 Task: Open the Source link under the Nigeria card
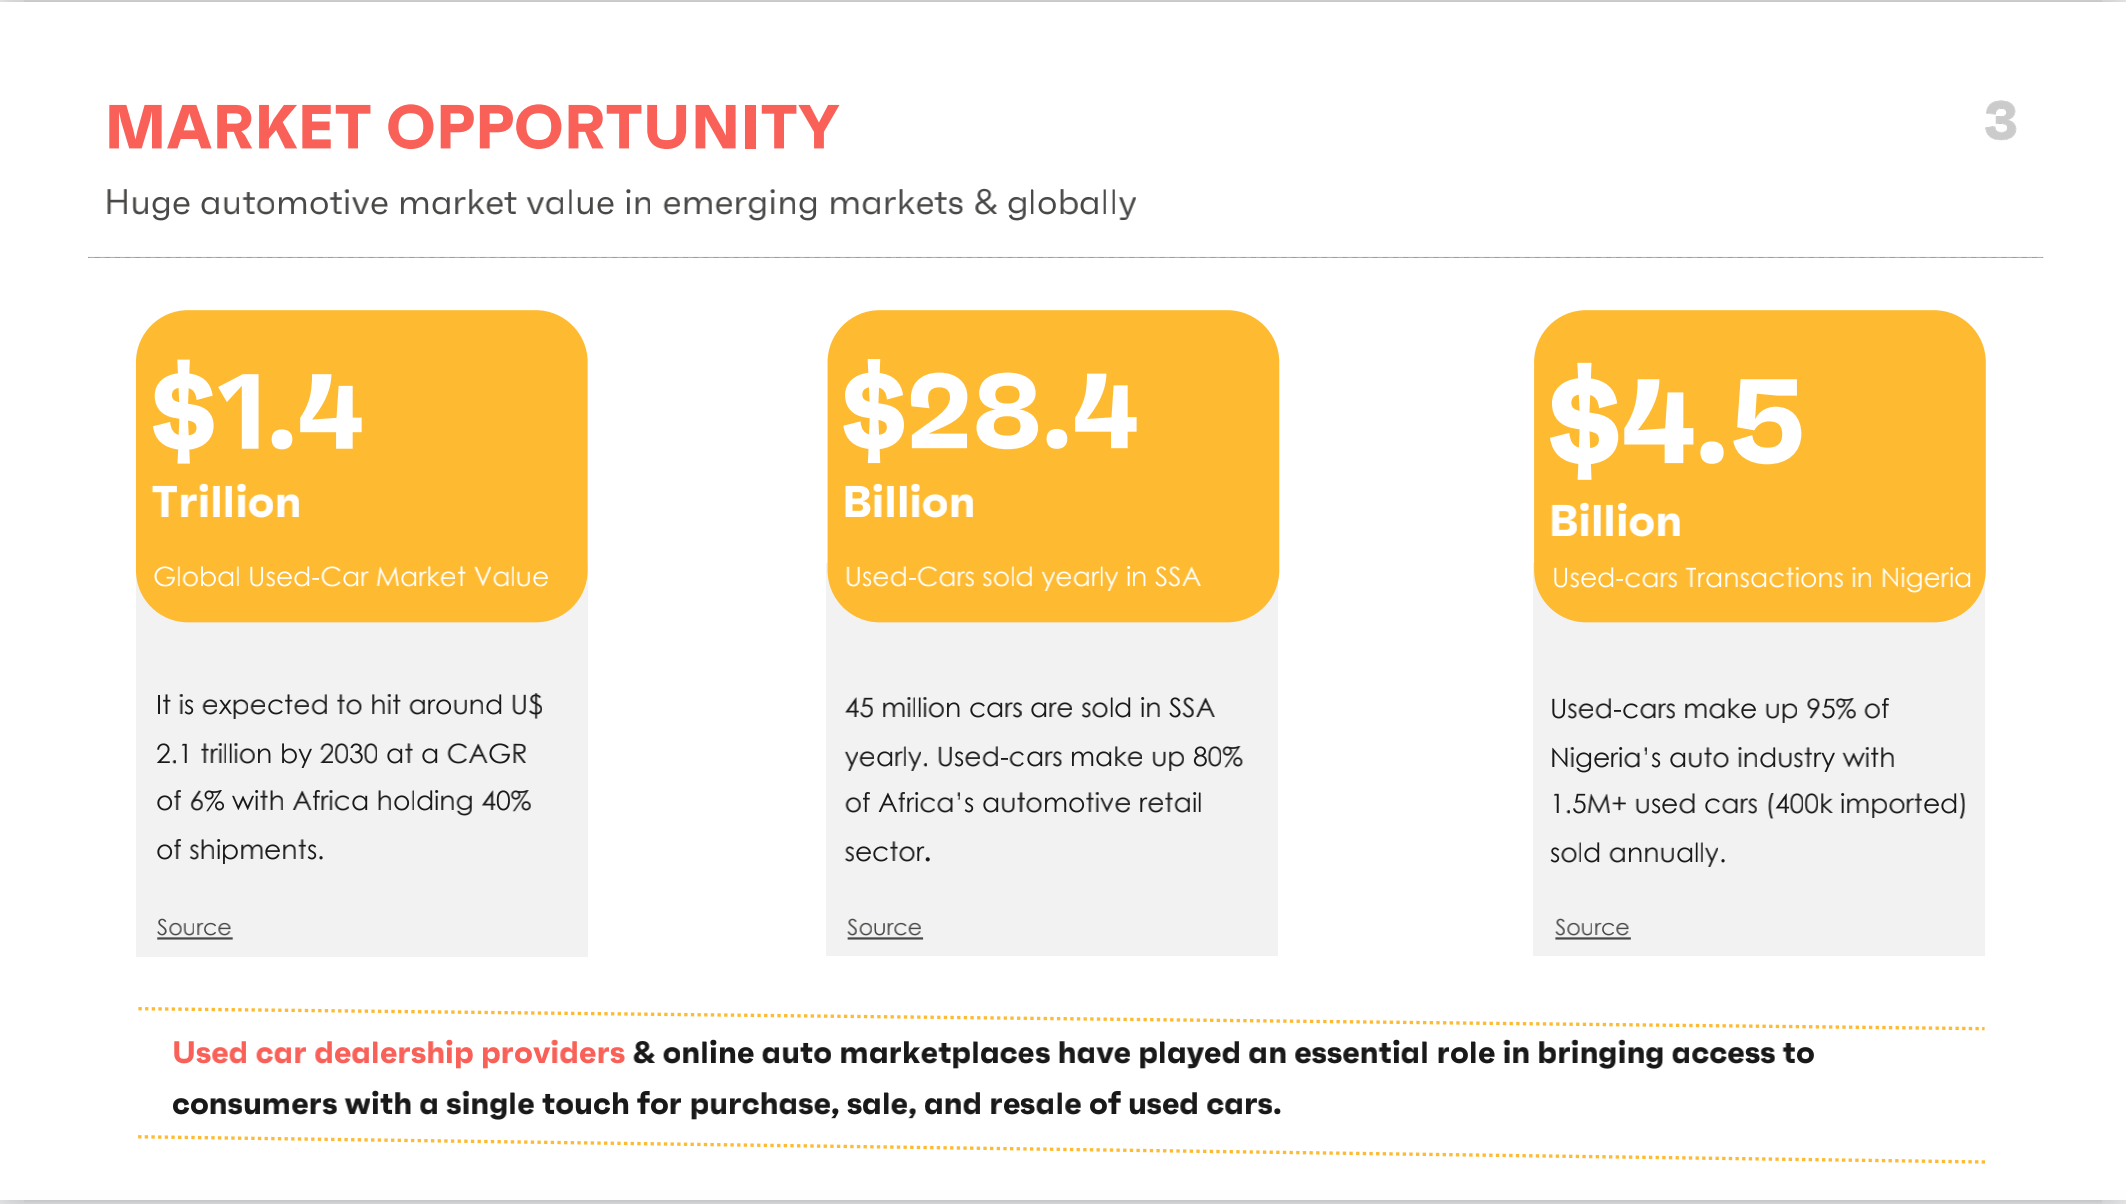1592,928
